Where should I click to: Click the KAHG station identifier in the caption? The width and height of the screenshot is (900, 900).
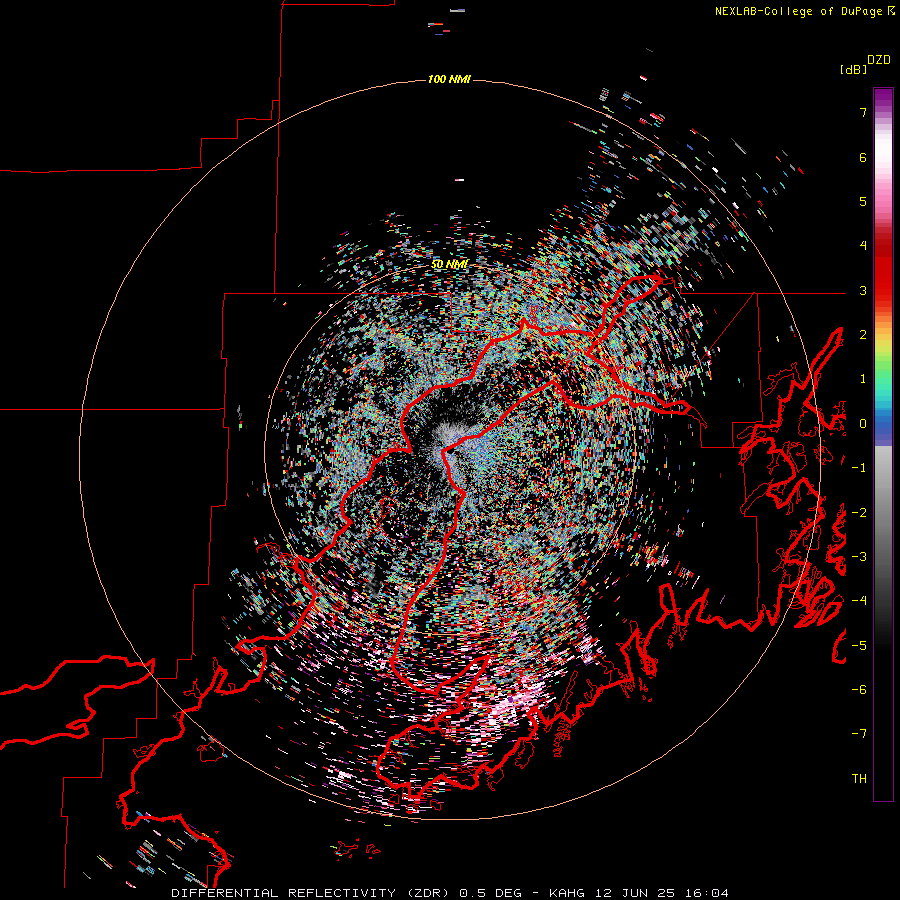point(567,893)
